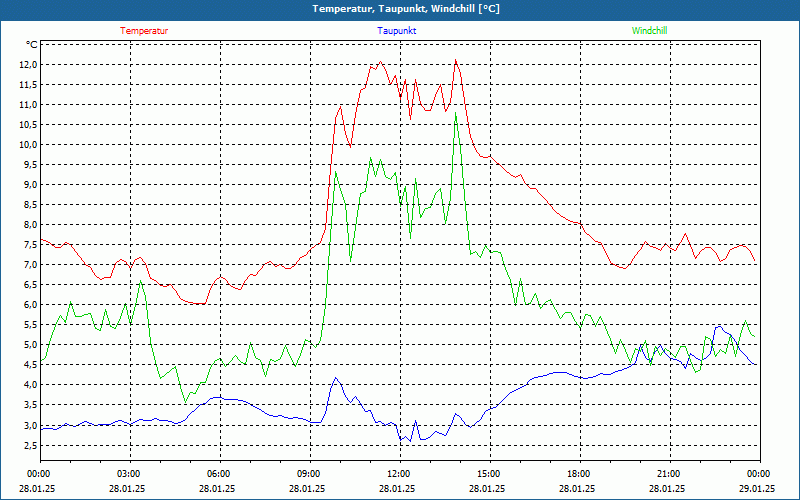Click the '21:00' time axis label
This screenshot has width=800, height=500.
[666, 474]
